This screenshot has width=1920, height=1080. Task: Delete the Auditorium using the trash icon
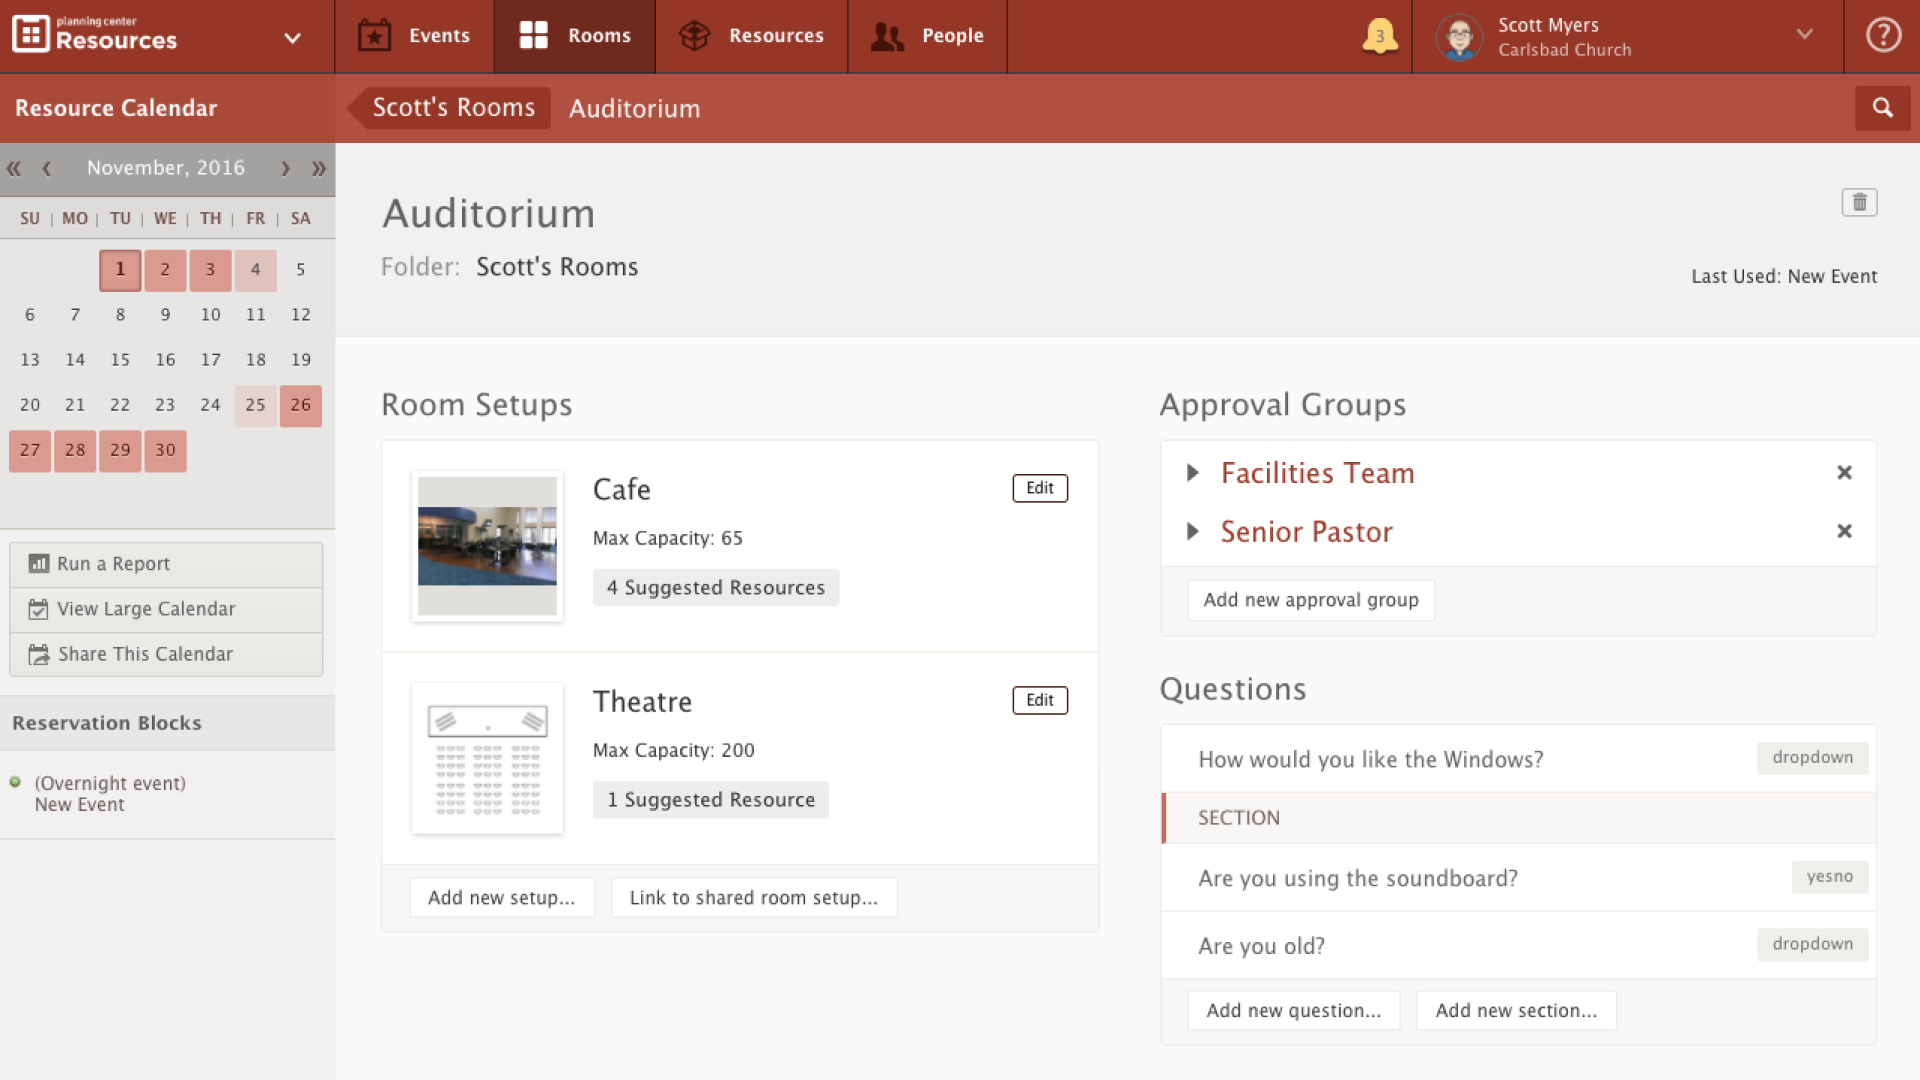[x=1860, y=202]
